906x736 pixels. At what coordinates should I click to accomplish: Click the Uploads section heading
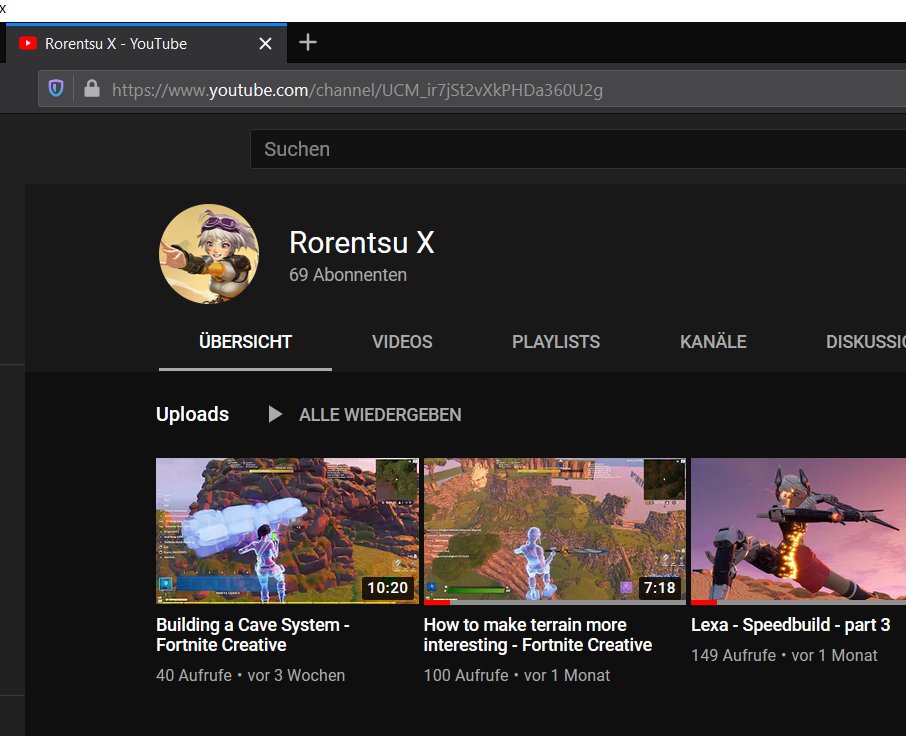click(x=192, y=414)
